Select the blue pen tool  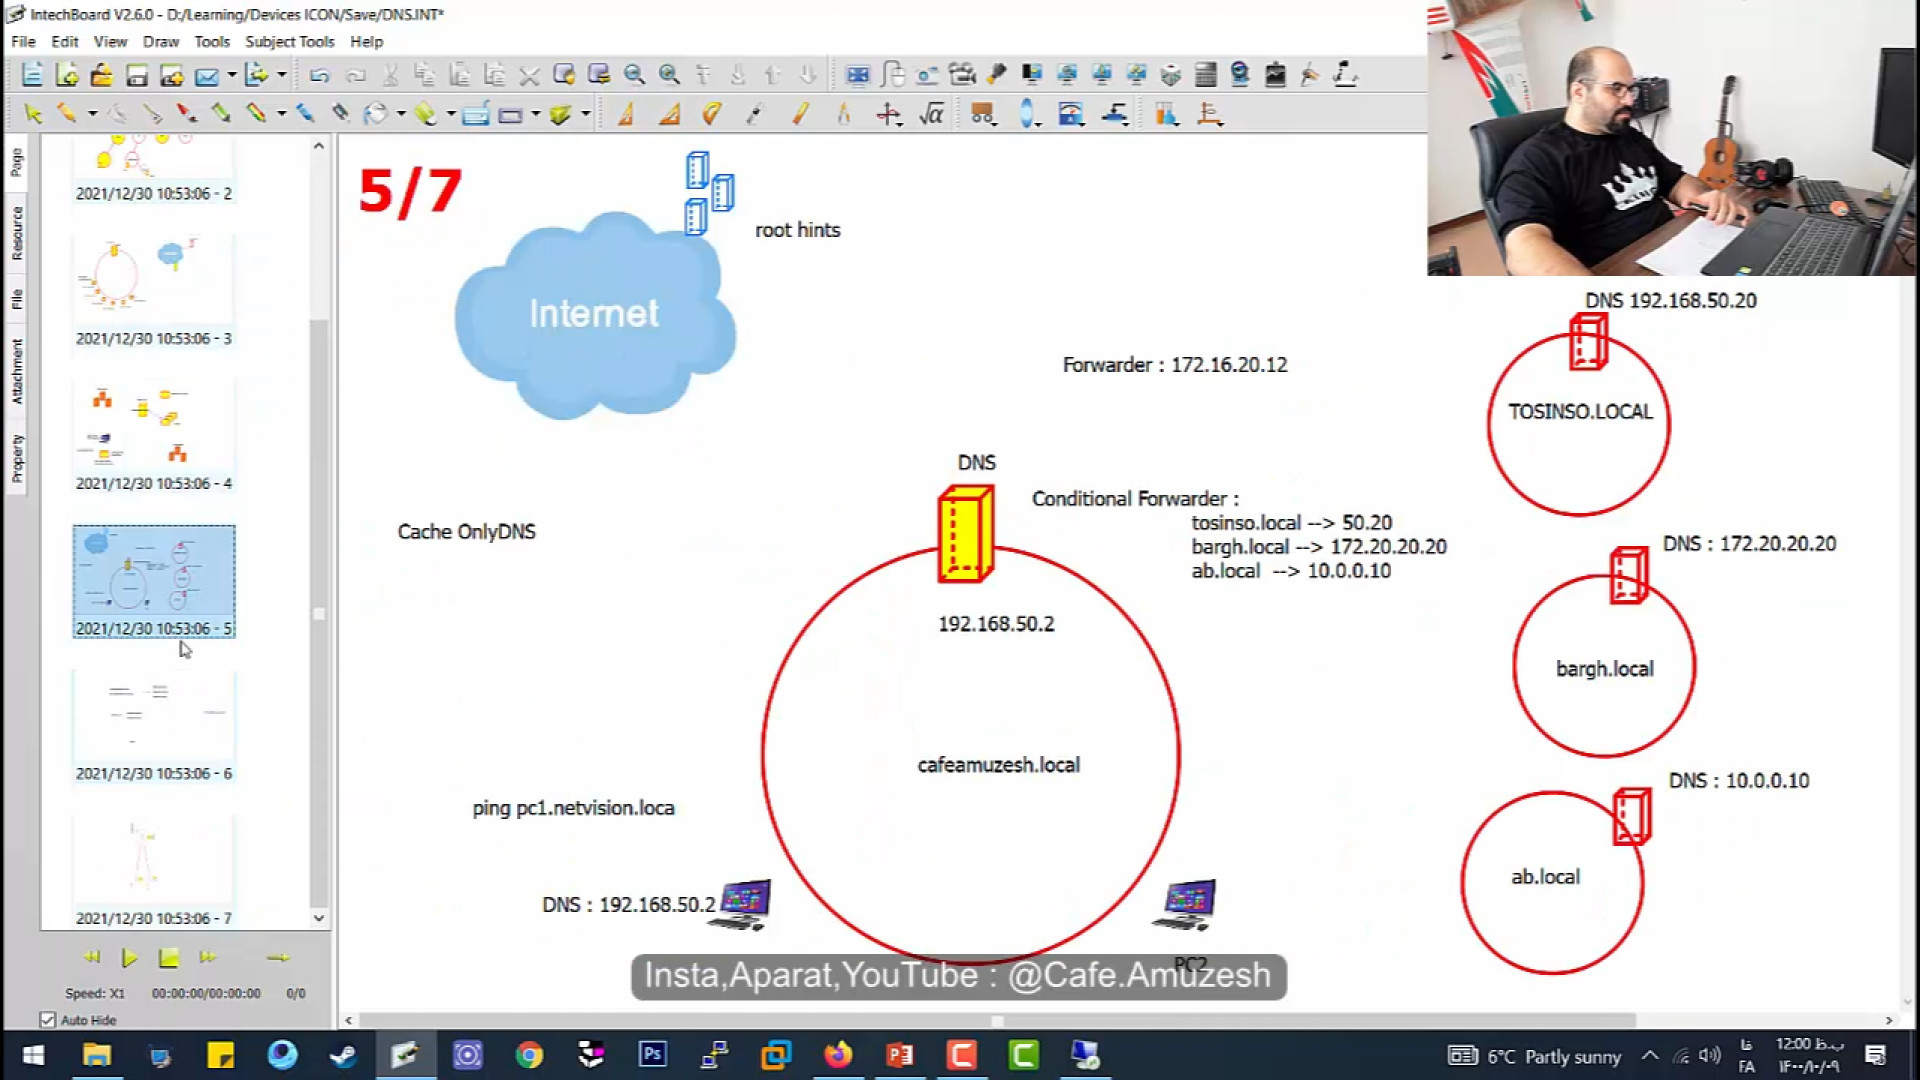(305, 114)
